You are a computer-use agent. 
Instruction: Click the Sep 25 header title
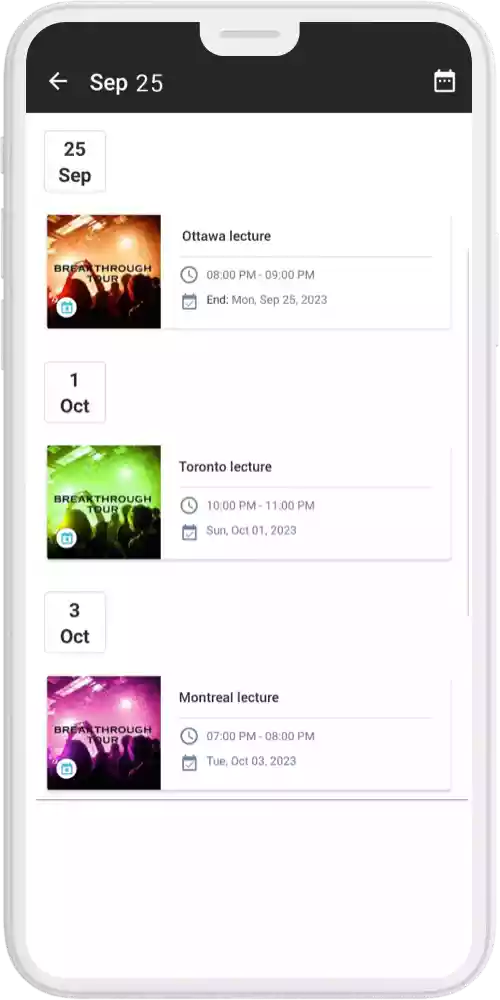click(126, 83)
